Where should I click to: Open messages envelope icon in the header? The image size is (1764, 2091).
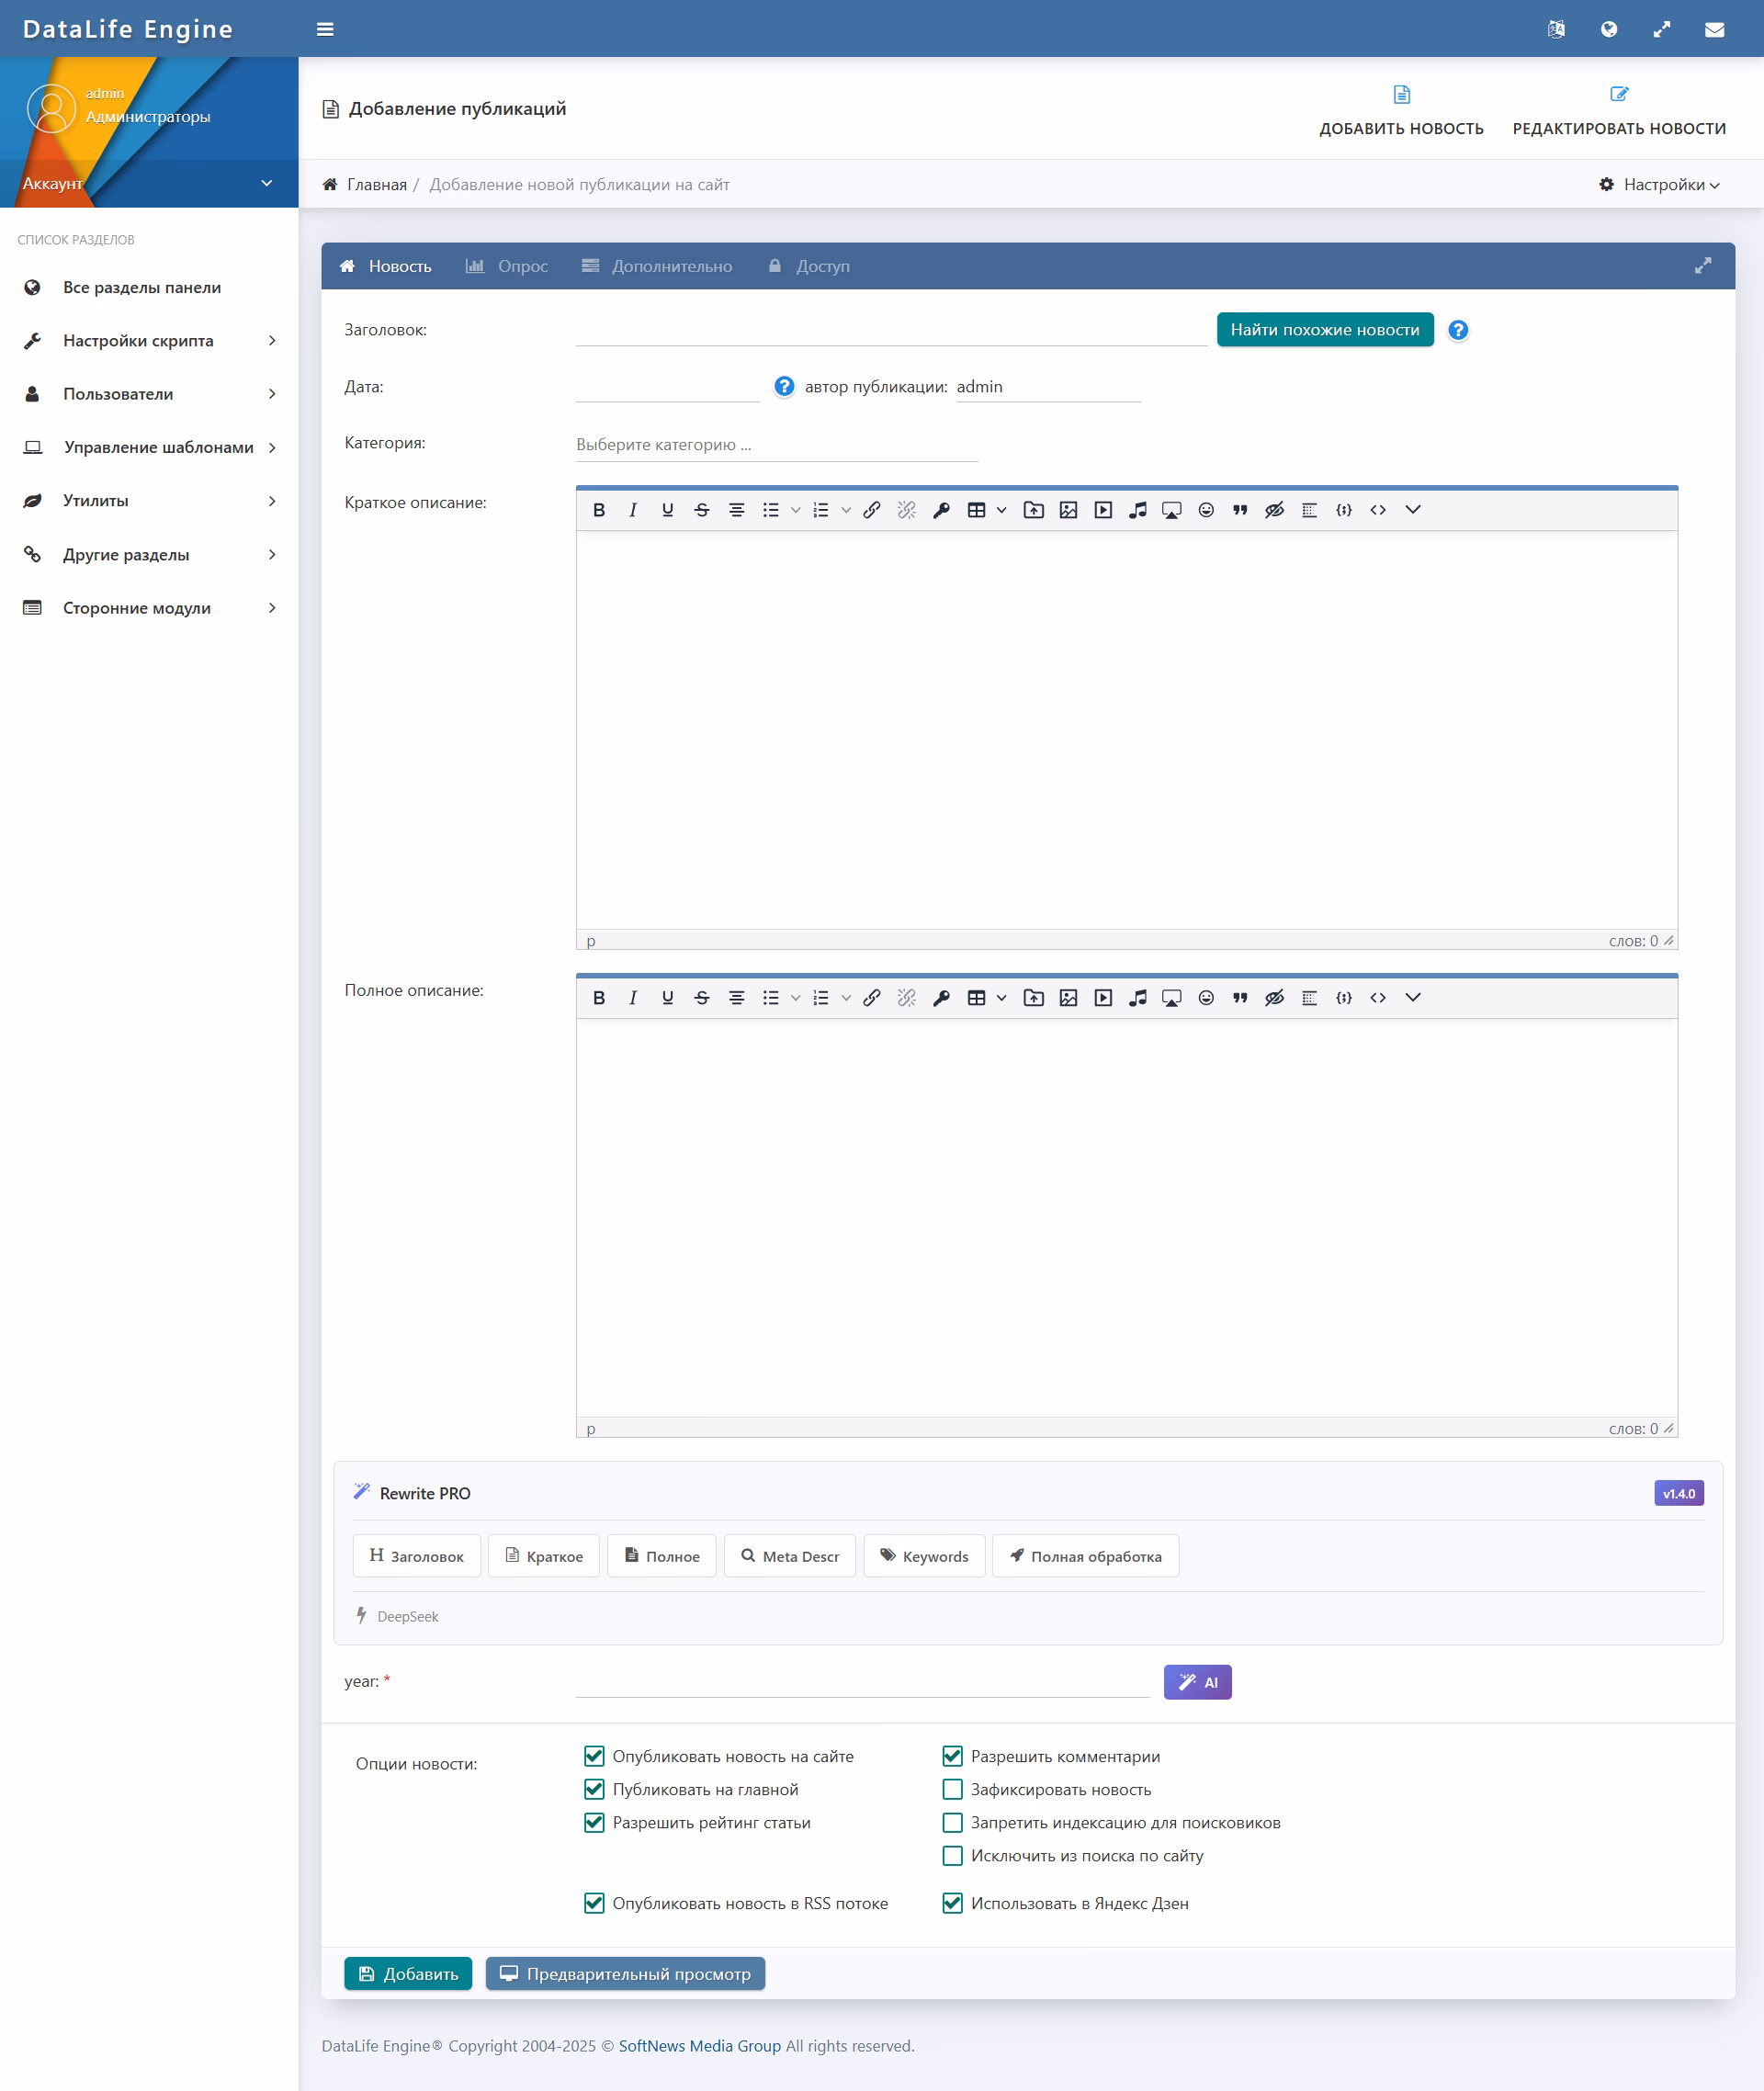[x=1714, y=29]
